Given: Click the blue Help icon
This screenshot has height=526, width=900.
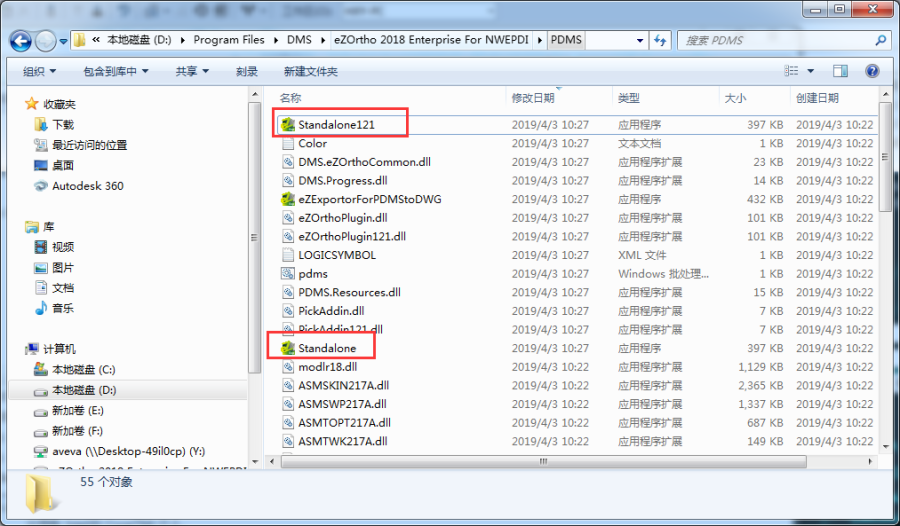Looking at the screenshot, I should click(x=872, y=71).
